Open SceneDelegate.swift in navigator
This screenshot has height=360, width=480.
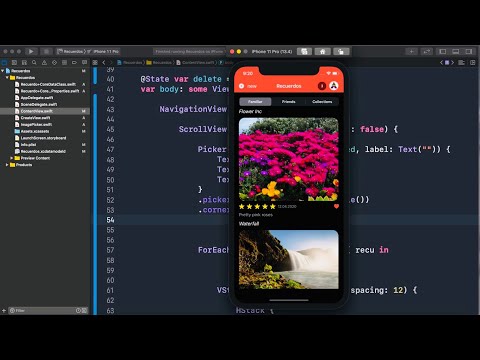[39, 104]
